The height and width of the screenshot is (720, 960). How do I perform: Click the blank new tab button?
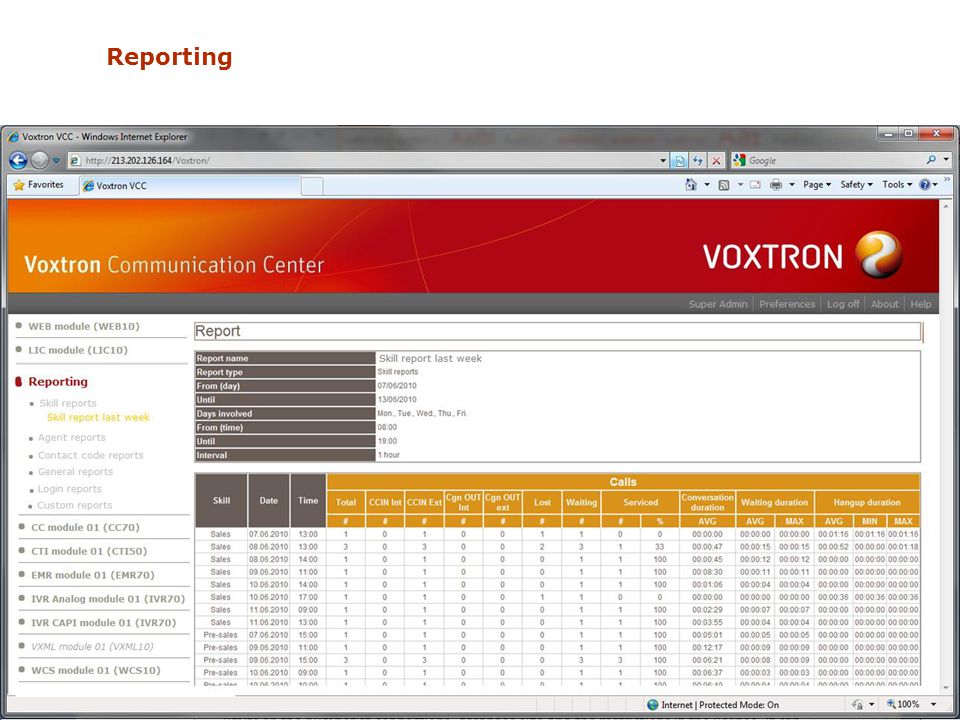tap(312, 186)
